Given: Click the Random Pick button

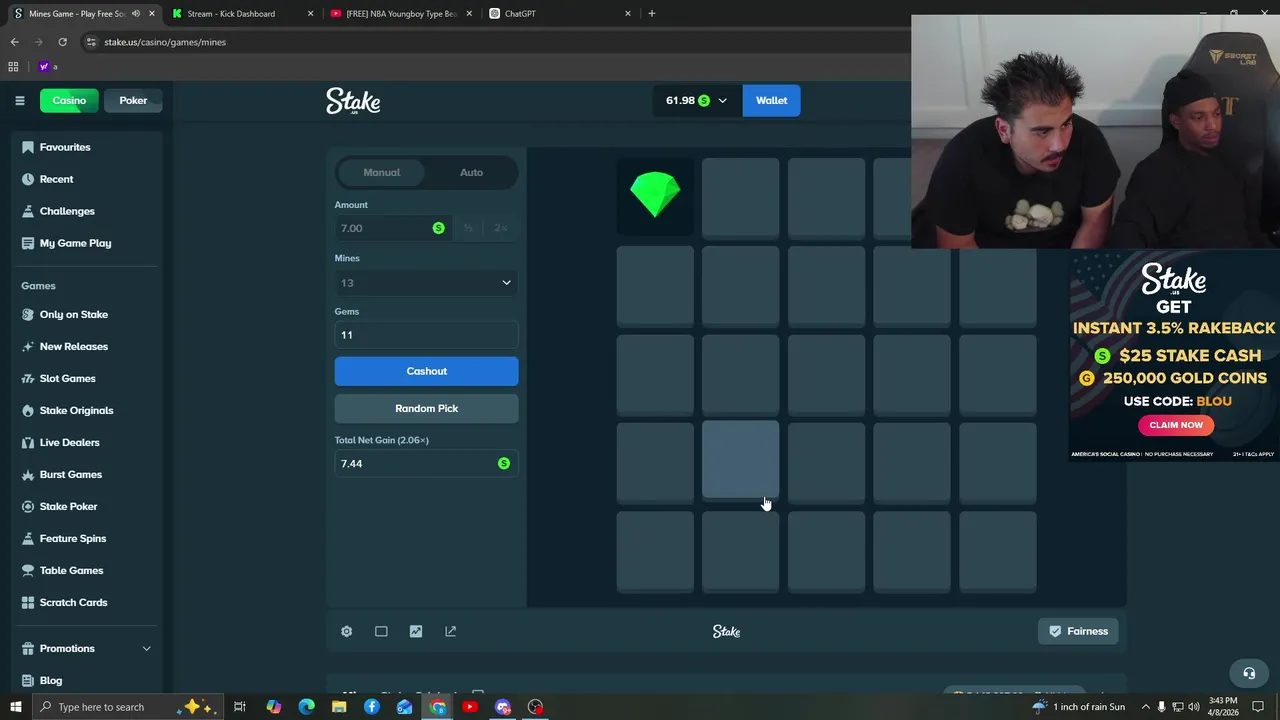Looking at the screenshot, I should 426,408.
